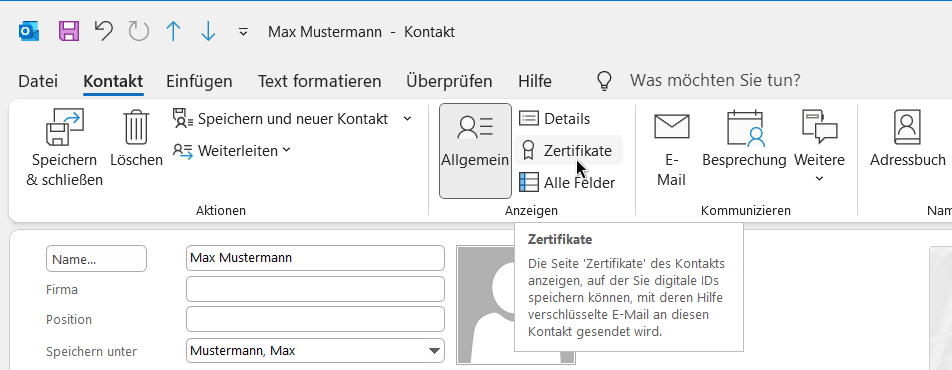Screen dimensions: 952x370
Task: Go to next item with the down arrow
Action: tap(208, 32)
